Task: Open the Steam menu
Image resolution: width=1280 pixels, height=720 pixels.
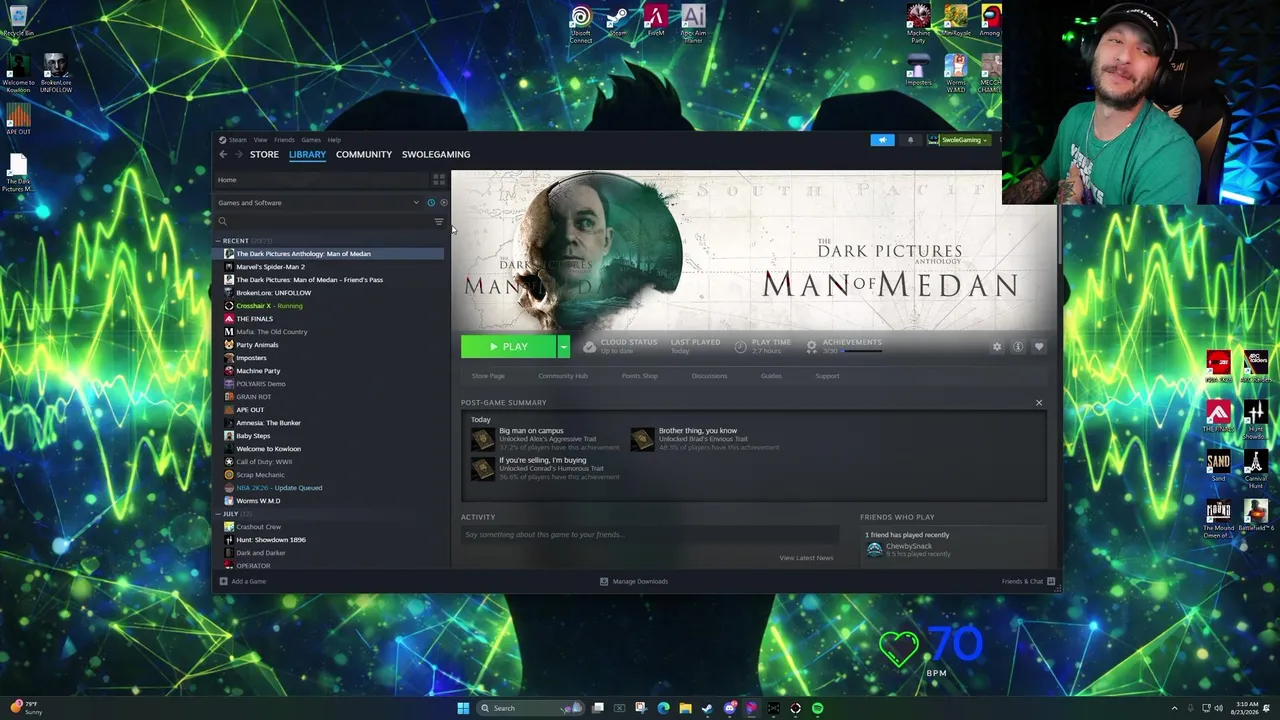Action: 237,140
